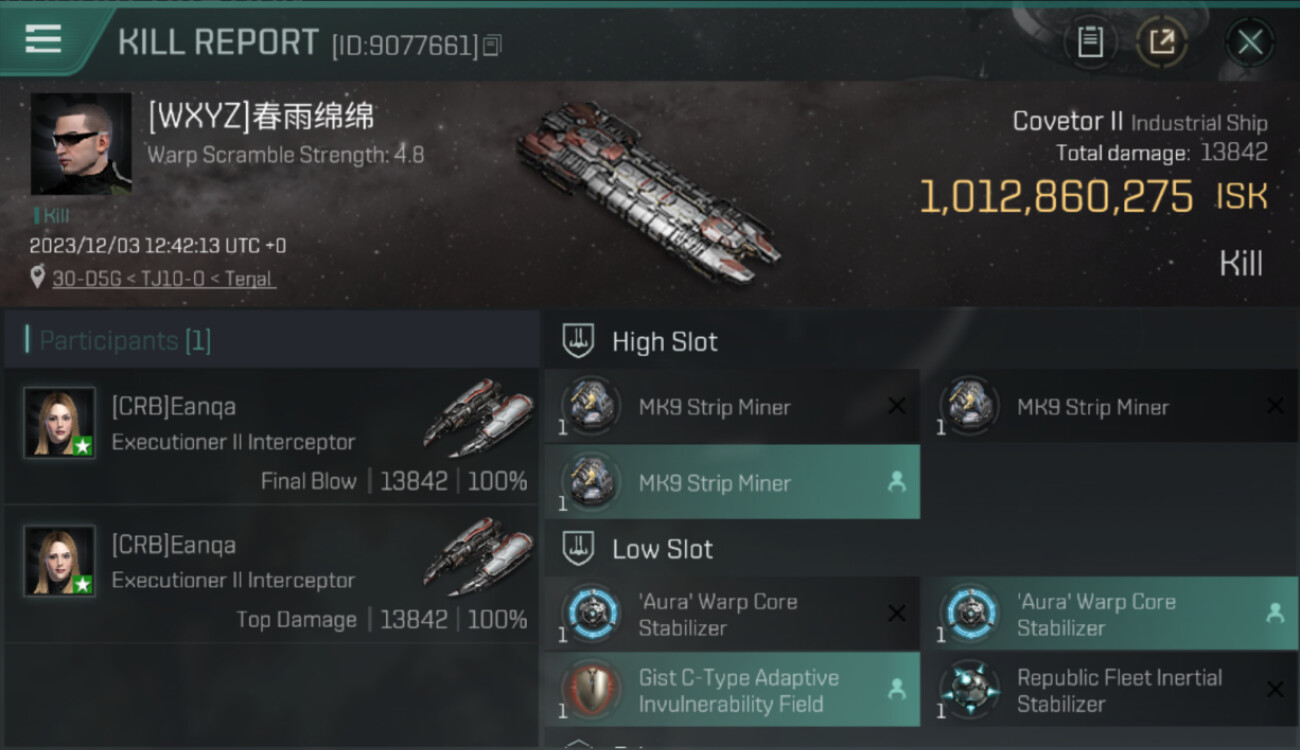
Task: Share the kill report externally
Action: pos(1162,42)
